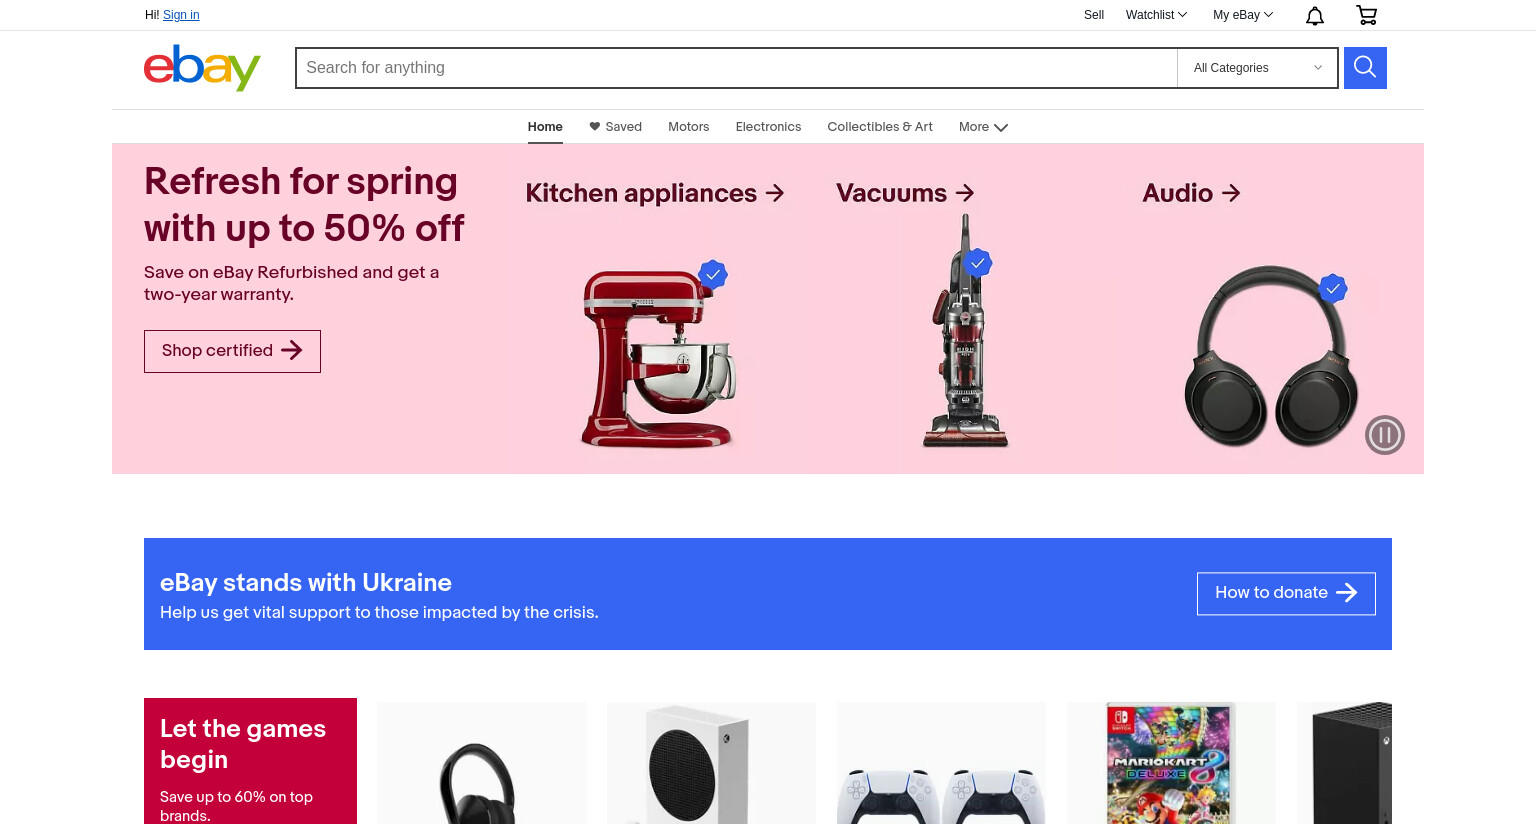Focus the Search for anything field

[x=736, y=68]
